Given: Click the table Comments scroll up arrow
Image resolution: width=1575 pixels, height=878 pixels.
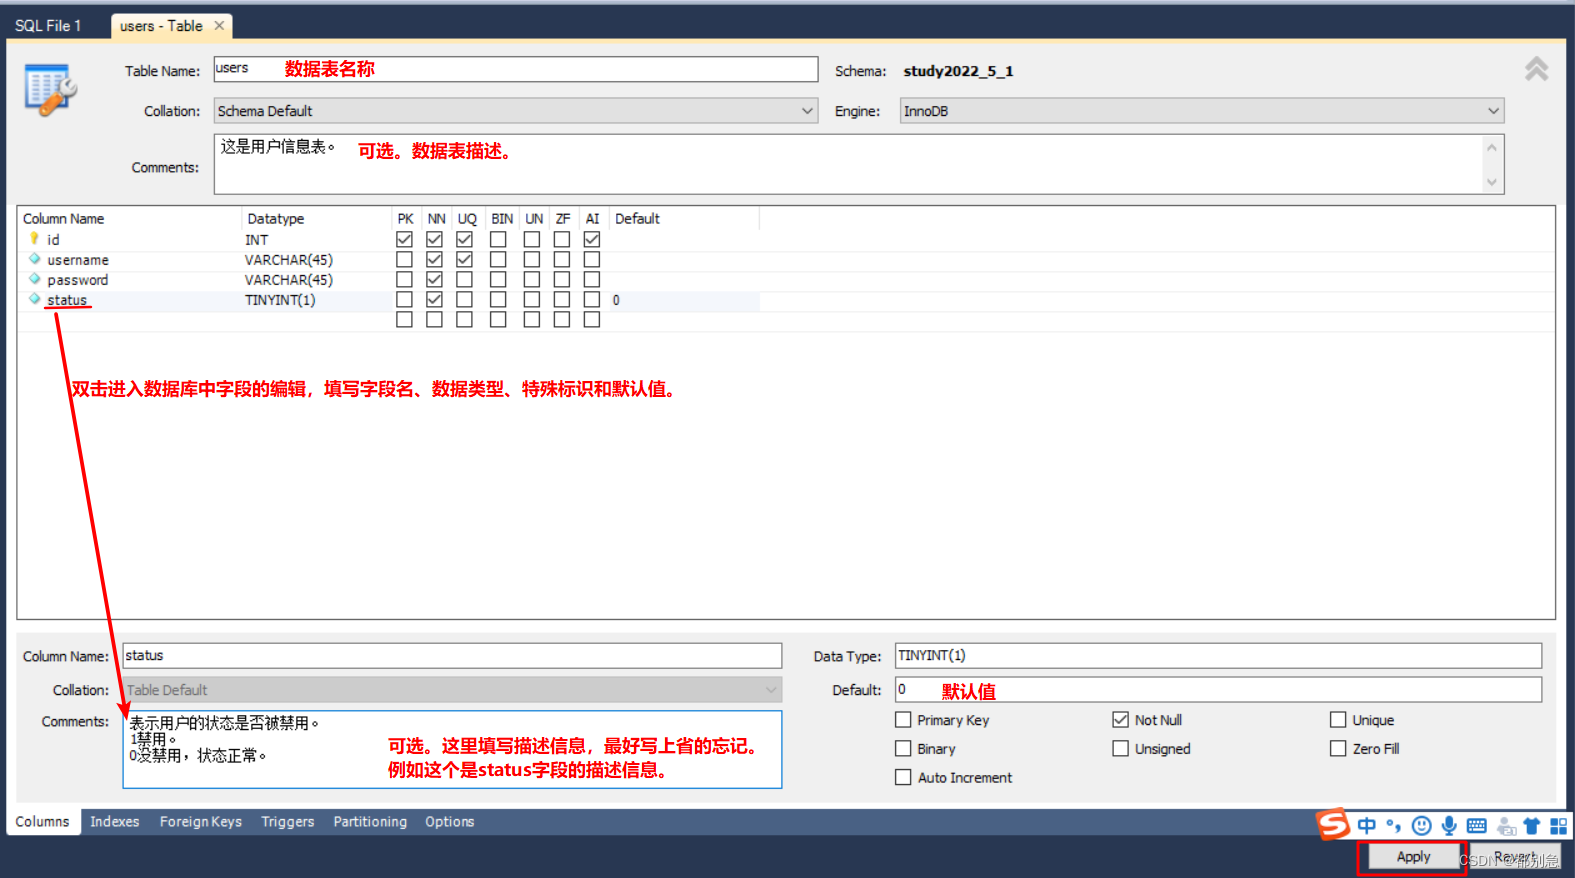Looking at the screenshot, I should coord(1491,147).
